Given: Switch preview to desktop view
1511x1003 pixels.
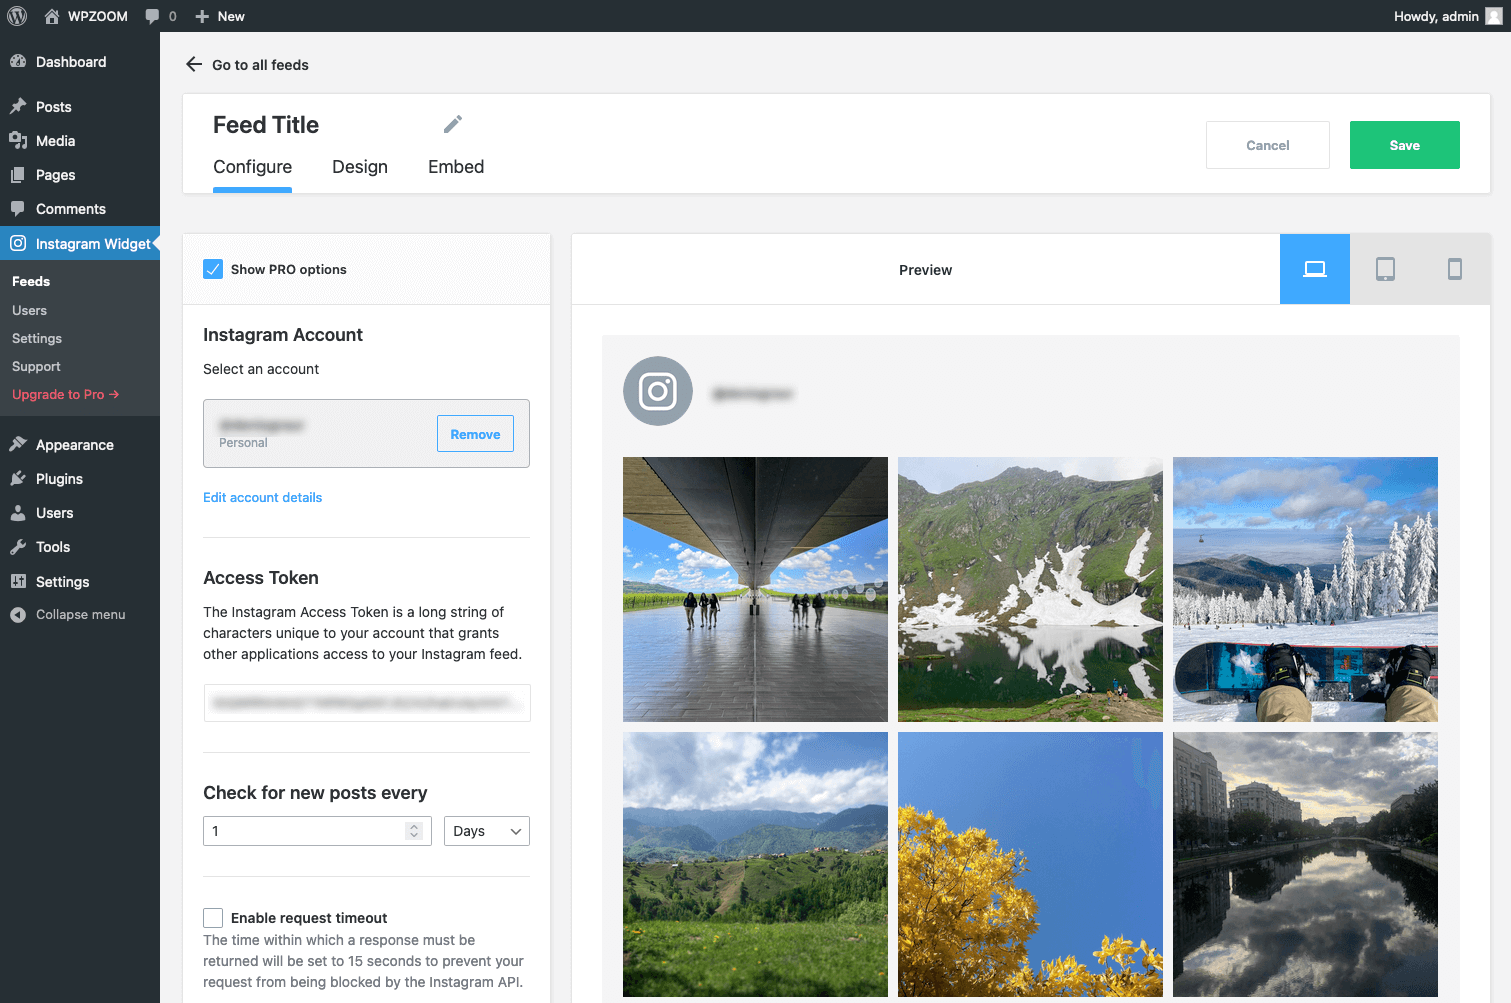Looking at the screenshot, I should [x=1315, y=269].
